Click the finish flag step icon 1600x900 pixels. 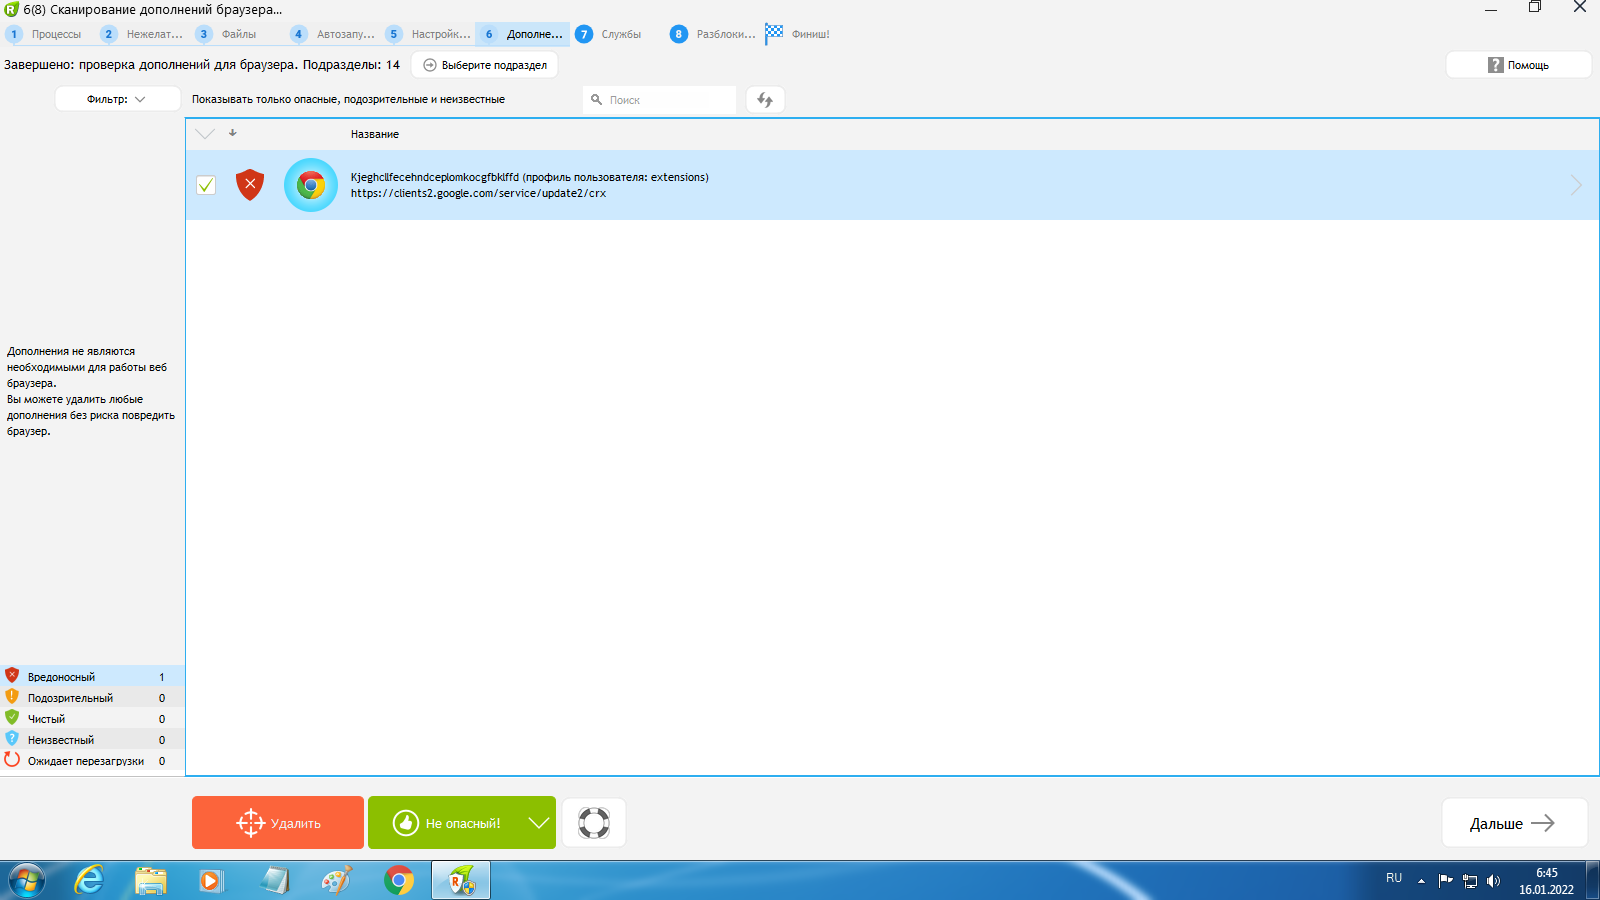coord(775,34)
